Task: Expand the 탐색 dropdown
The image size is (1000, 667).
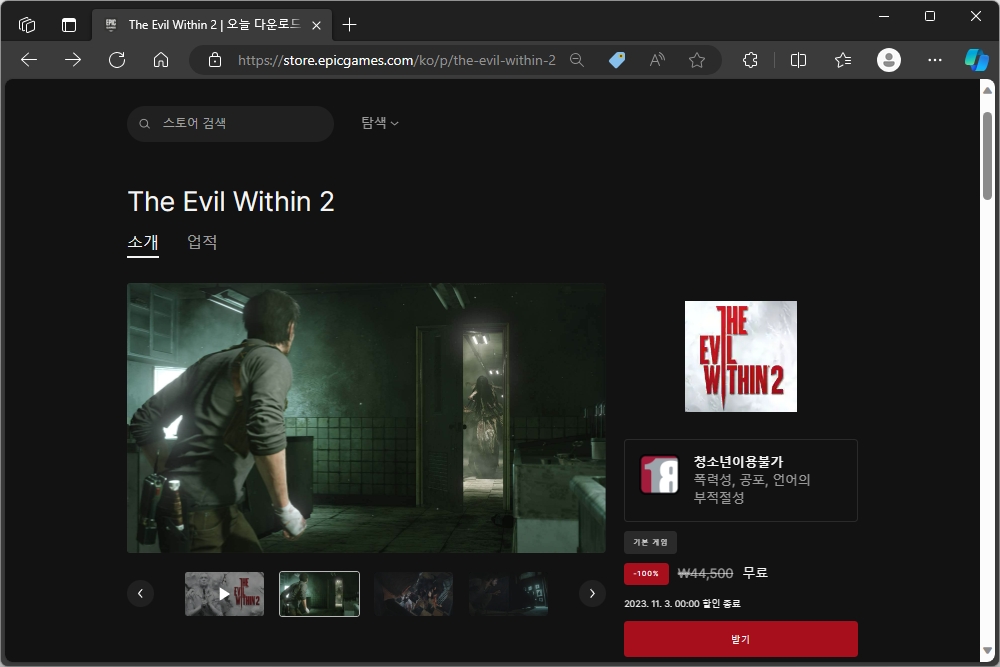Action: point(379,122)
